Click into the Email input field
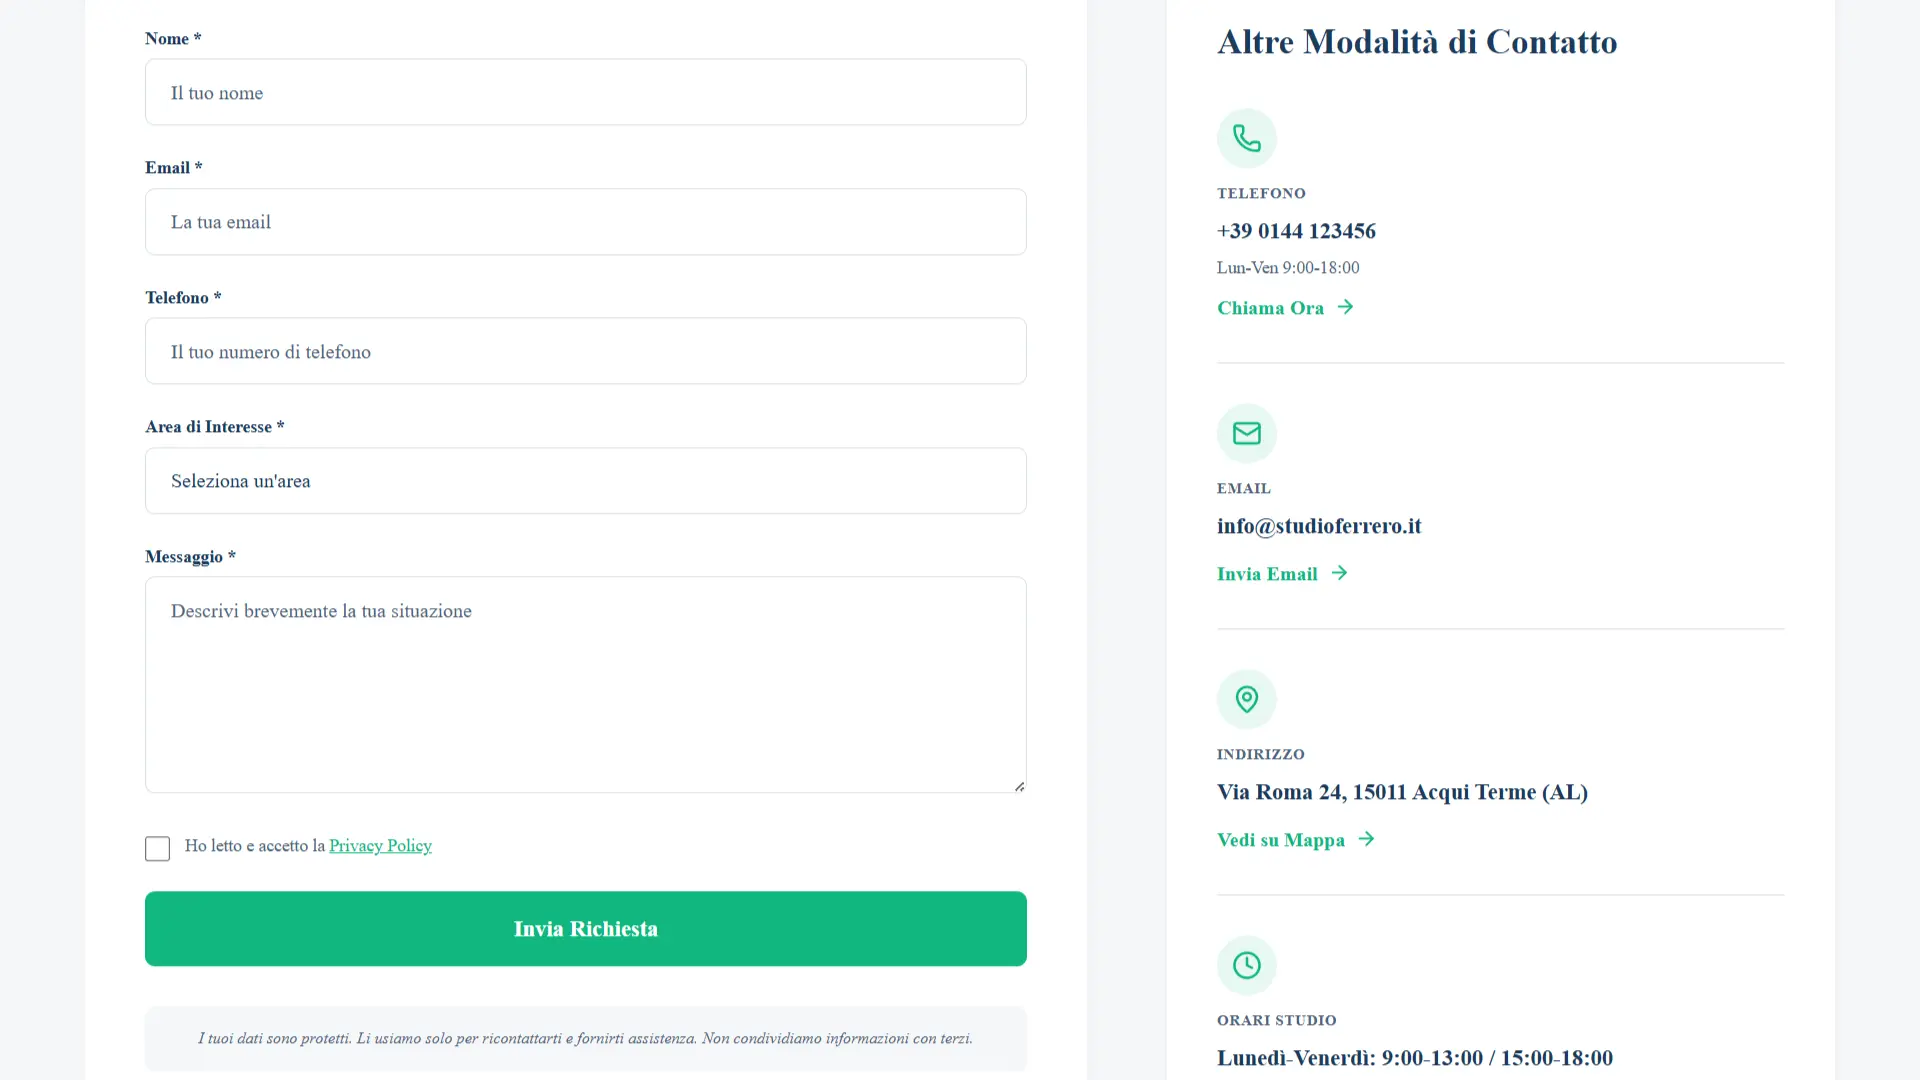 (585, 222)
